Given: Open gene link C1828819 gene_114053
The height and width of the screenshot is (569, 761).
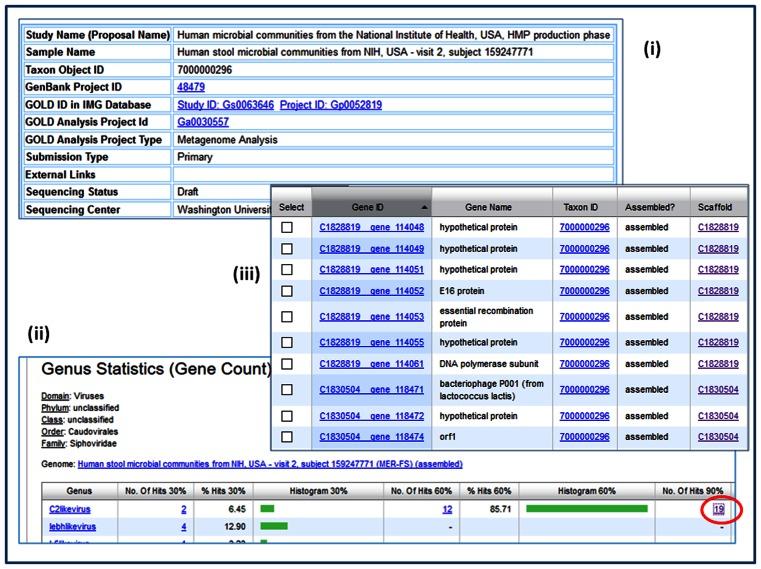Looking at the screenshot, I should 371,317.
